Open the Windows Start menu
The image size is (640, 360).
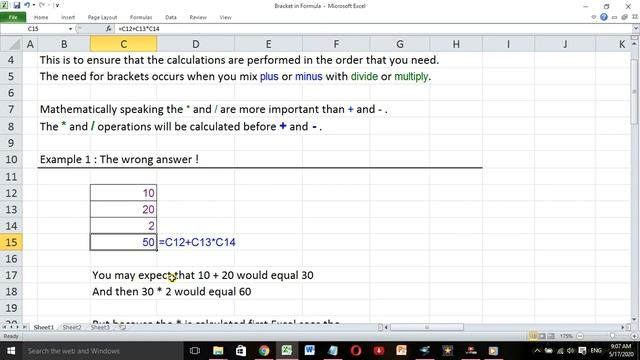click(x=11, y=351)
